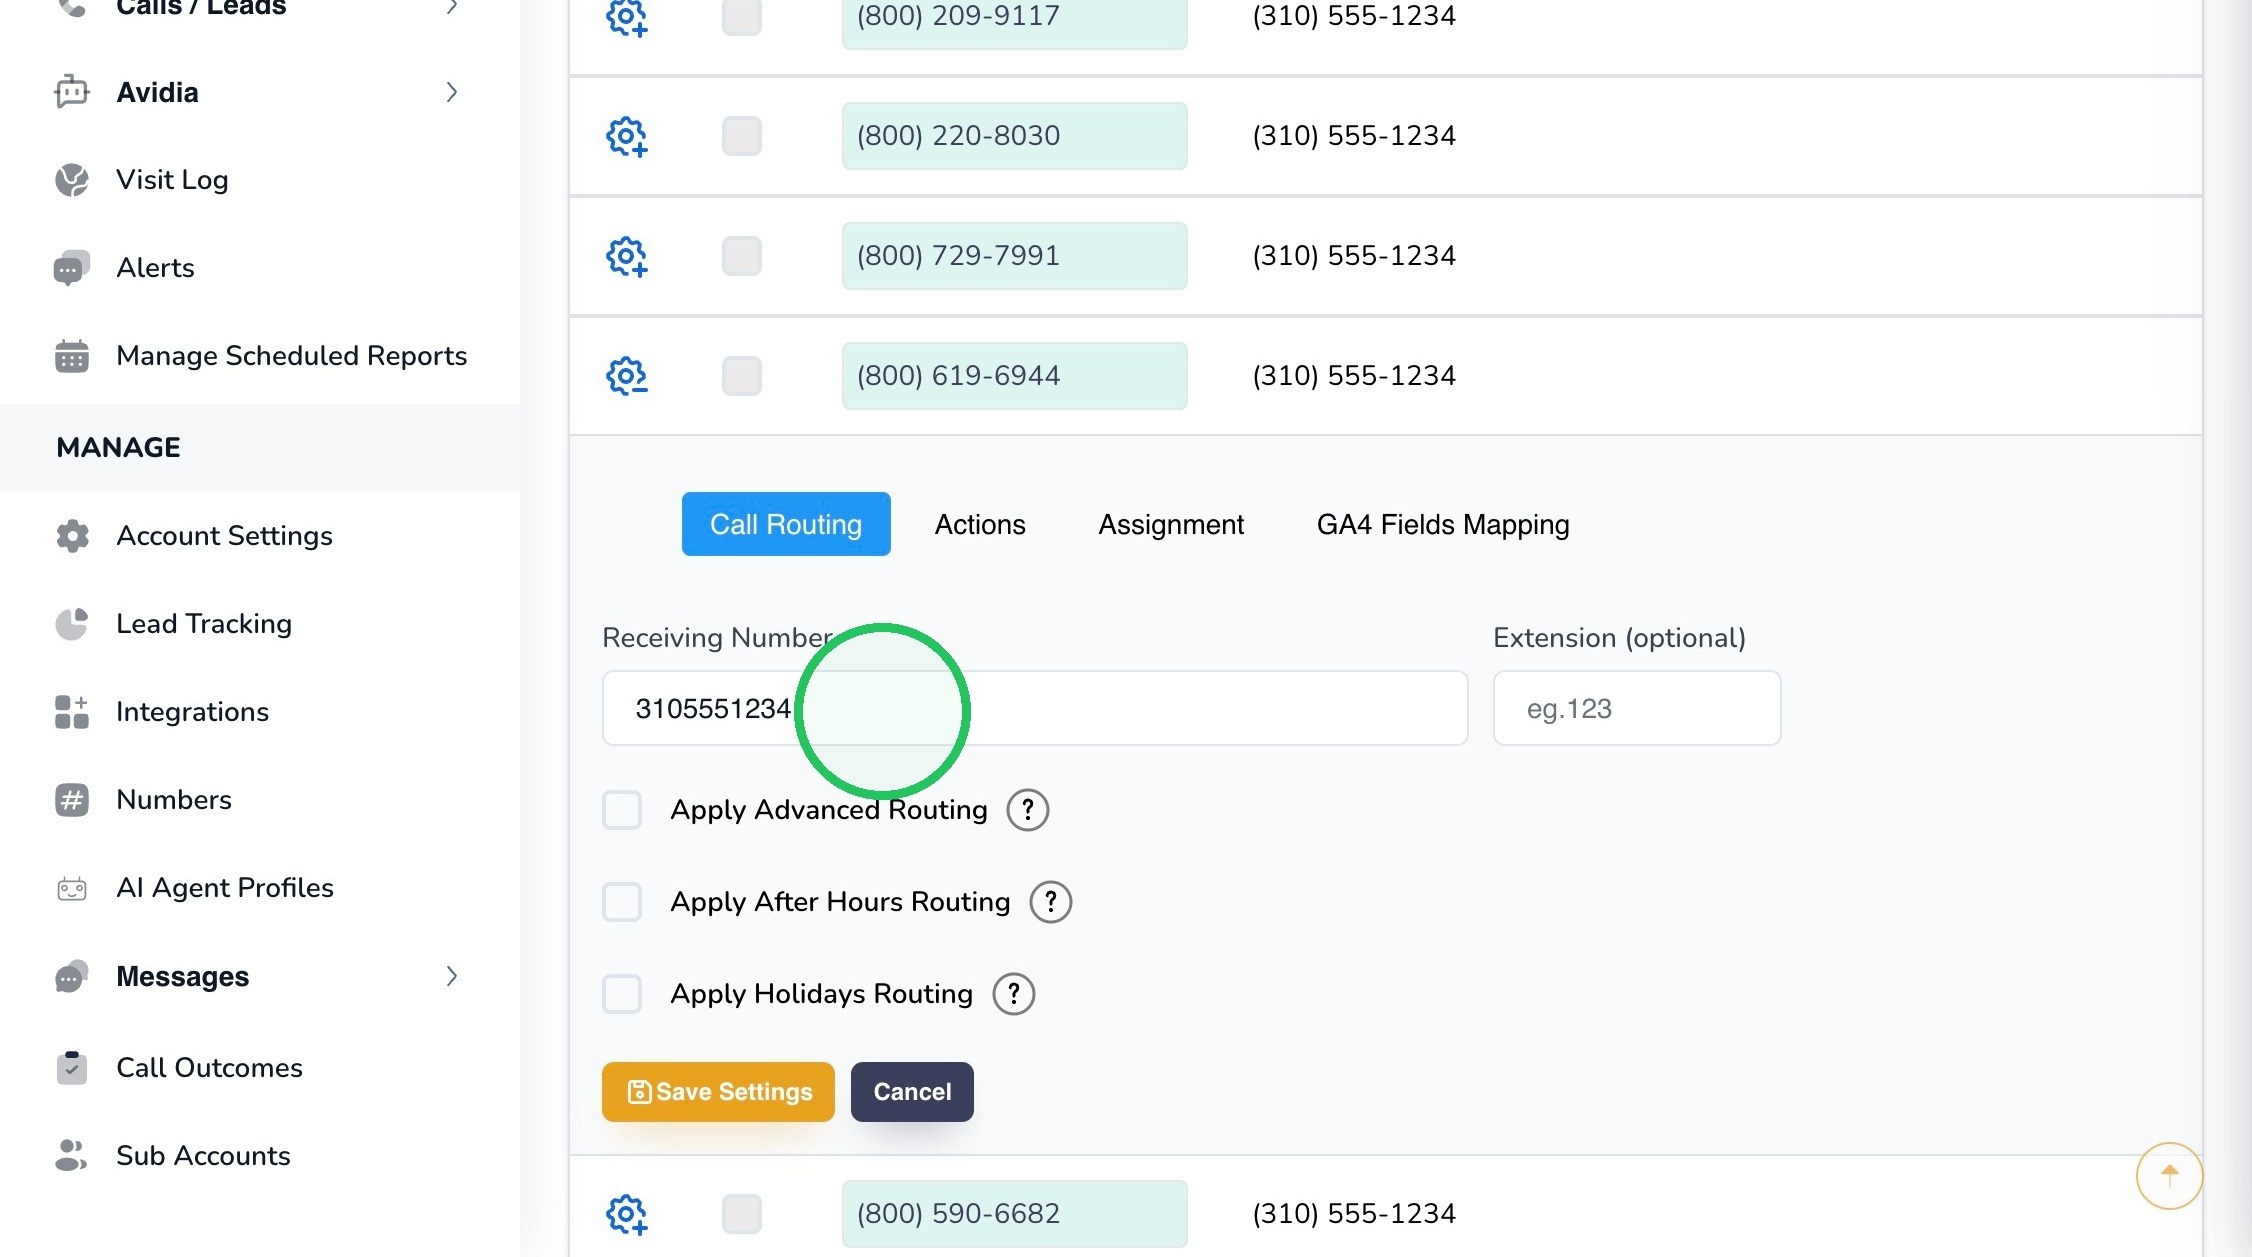This screenshot has height=1257, width=2252.
Task: Open Manage Scheduled Reports page
Action: click(291, 356)
